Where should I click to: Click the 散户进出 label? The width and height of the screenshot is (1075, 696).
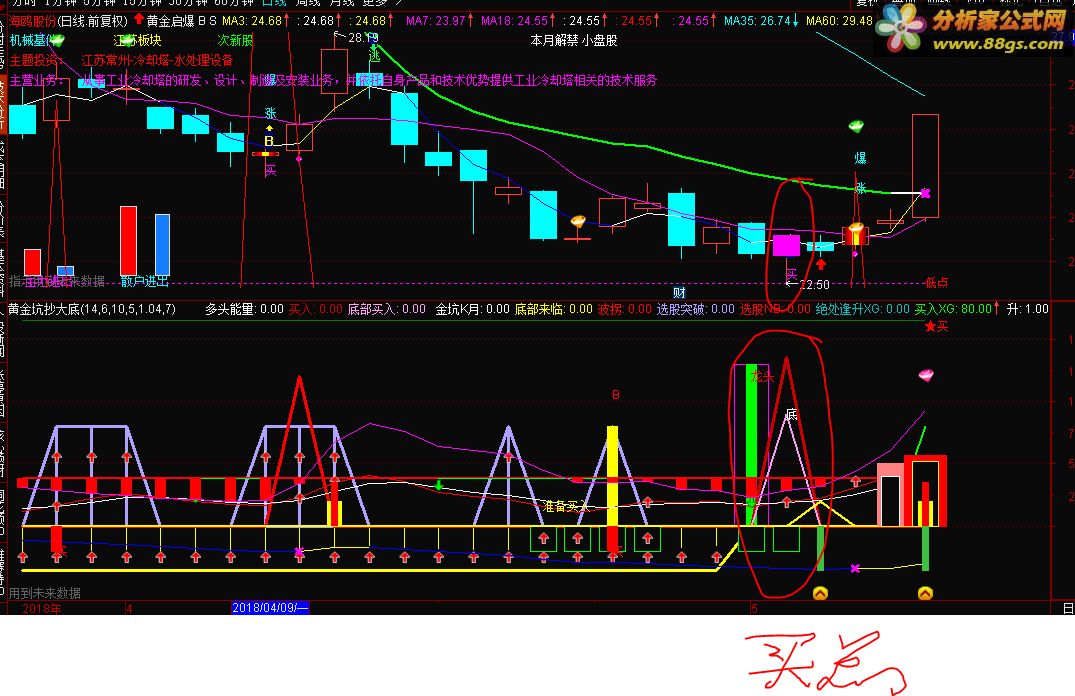point(144,281)
